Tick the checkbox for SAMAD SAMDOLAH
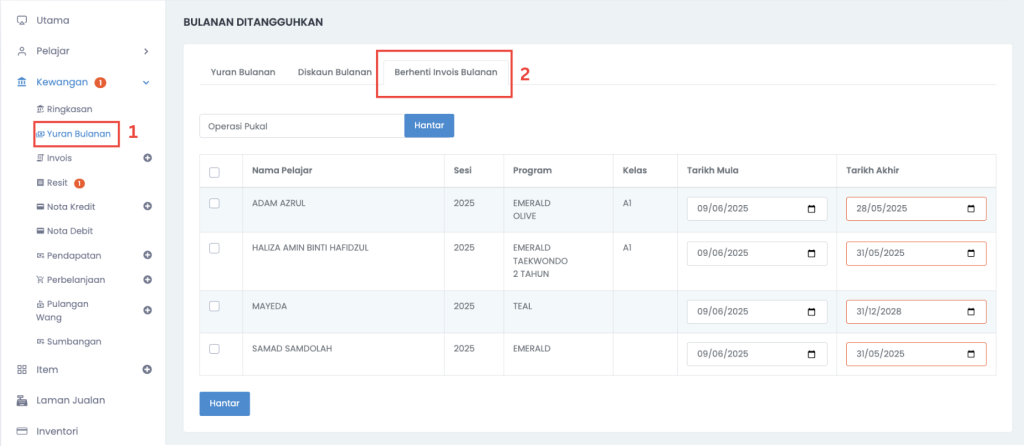 tap(214, 349)
